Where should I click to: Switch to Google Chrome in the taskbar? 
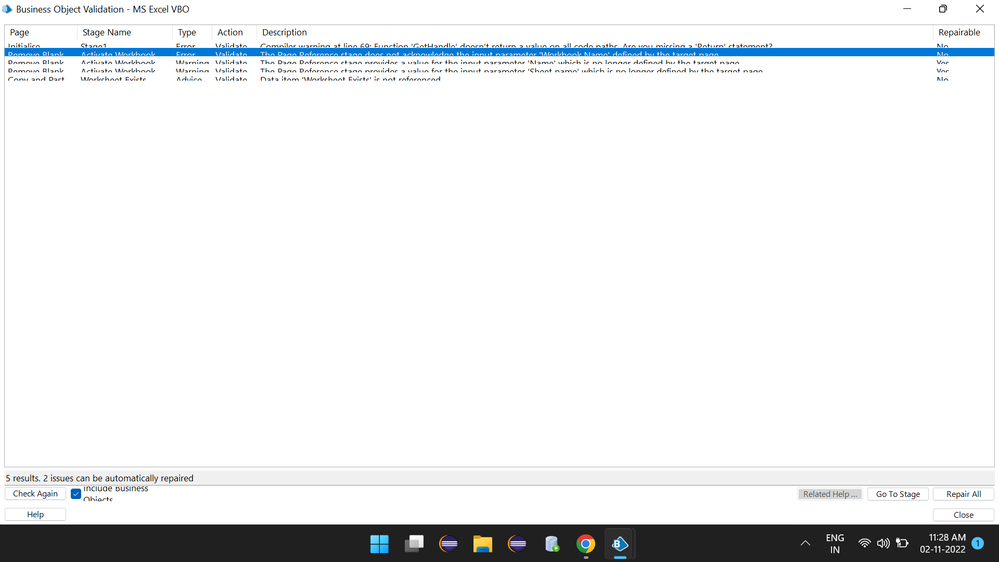(x=586, y=544)
